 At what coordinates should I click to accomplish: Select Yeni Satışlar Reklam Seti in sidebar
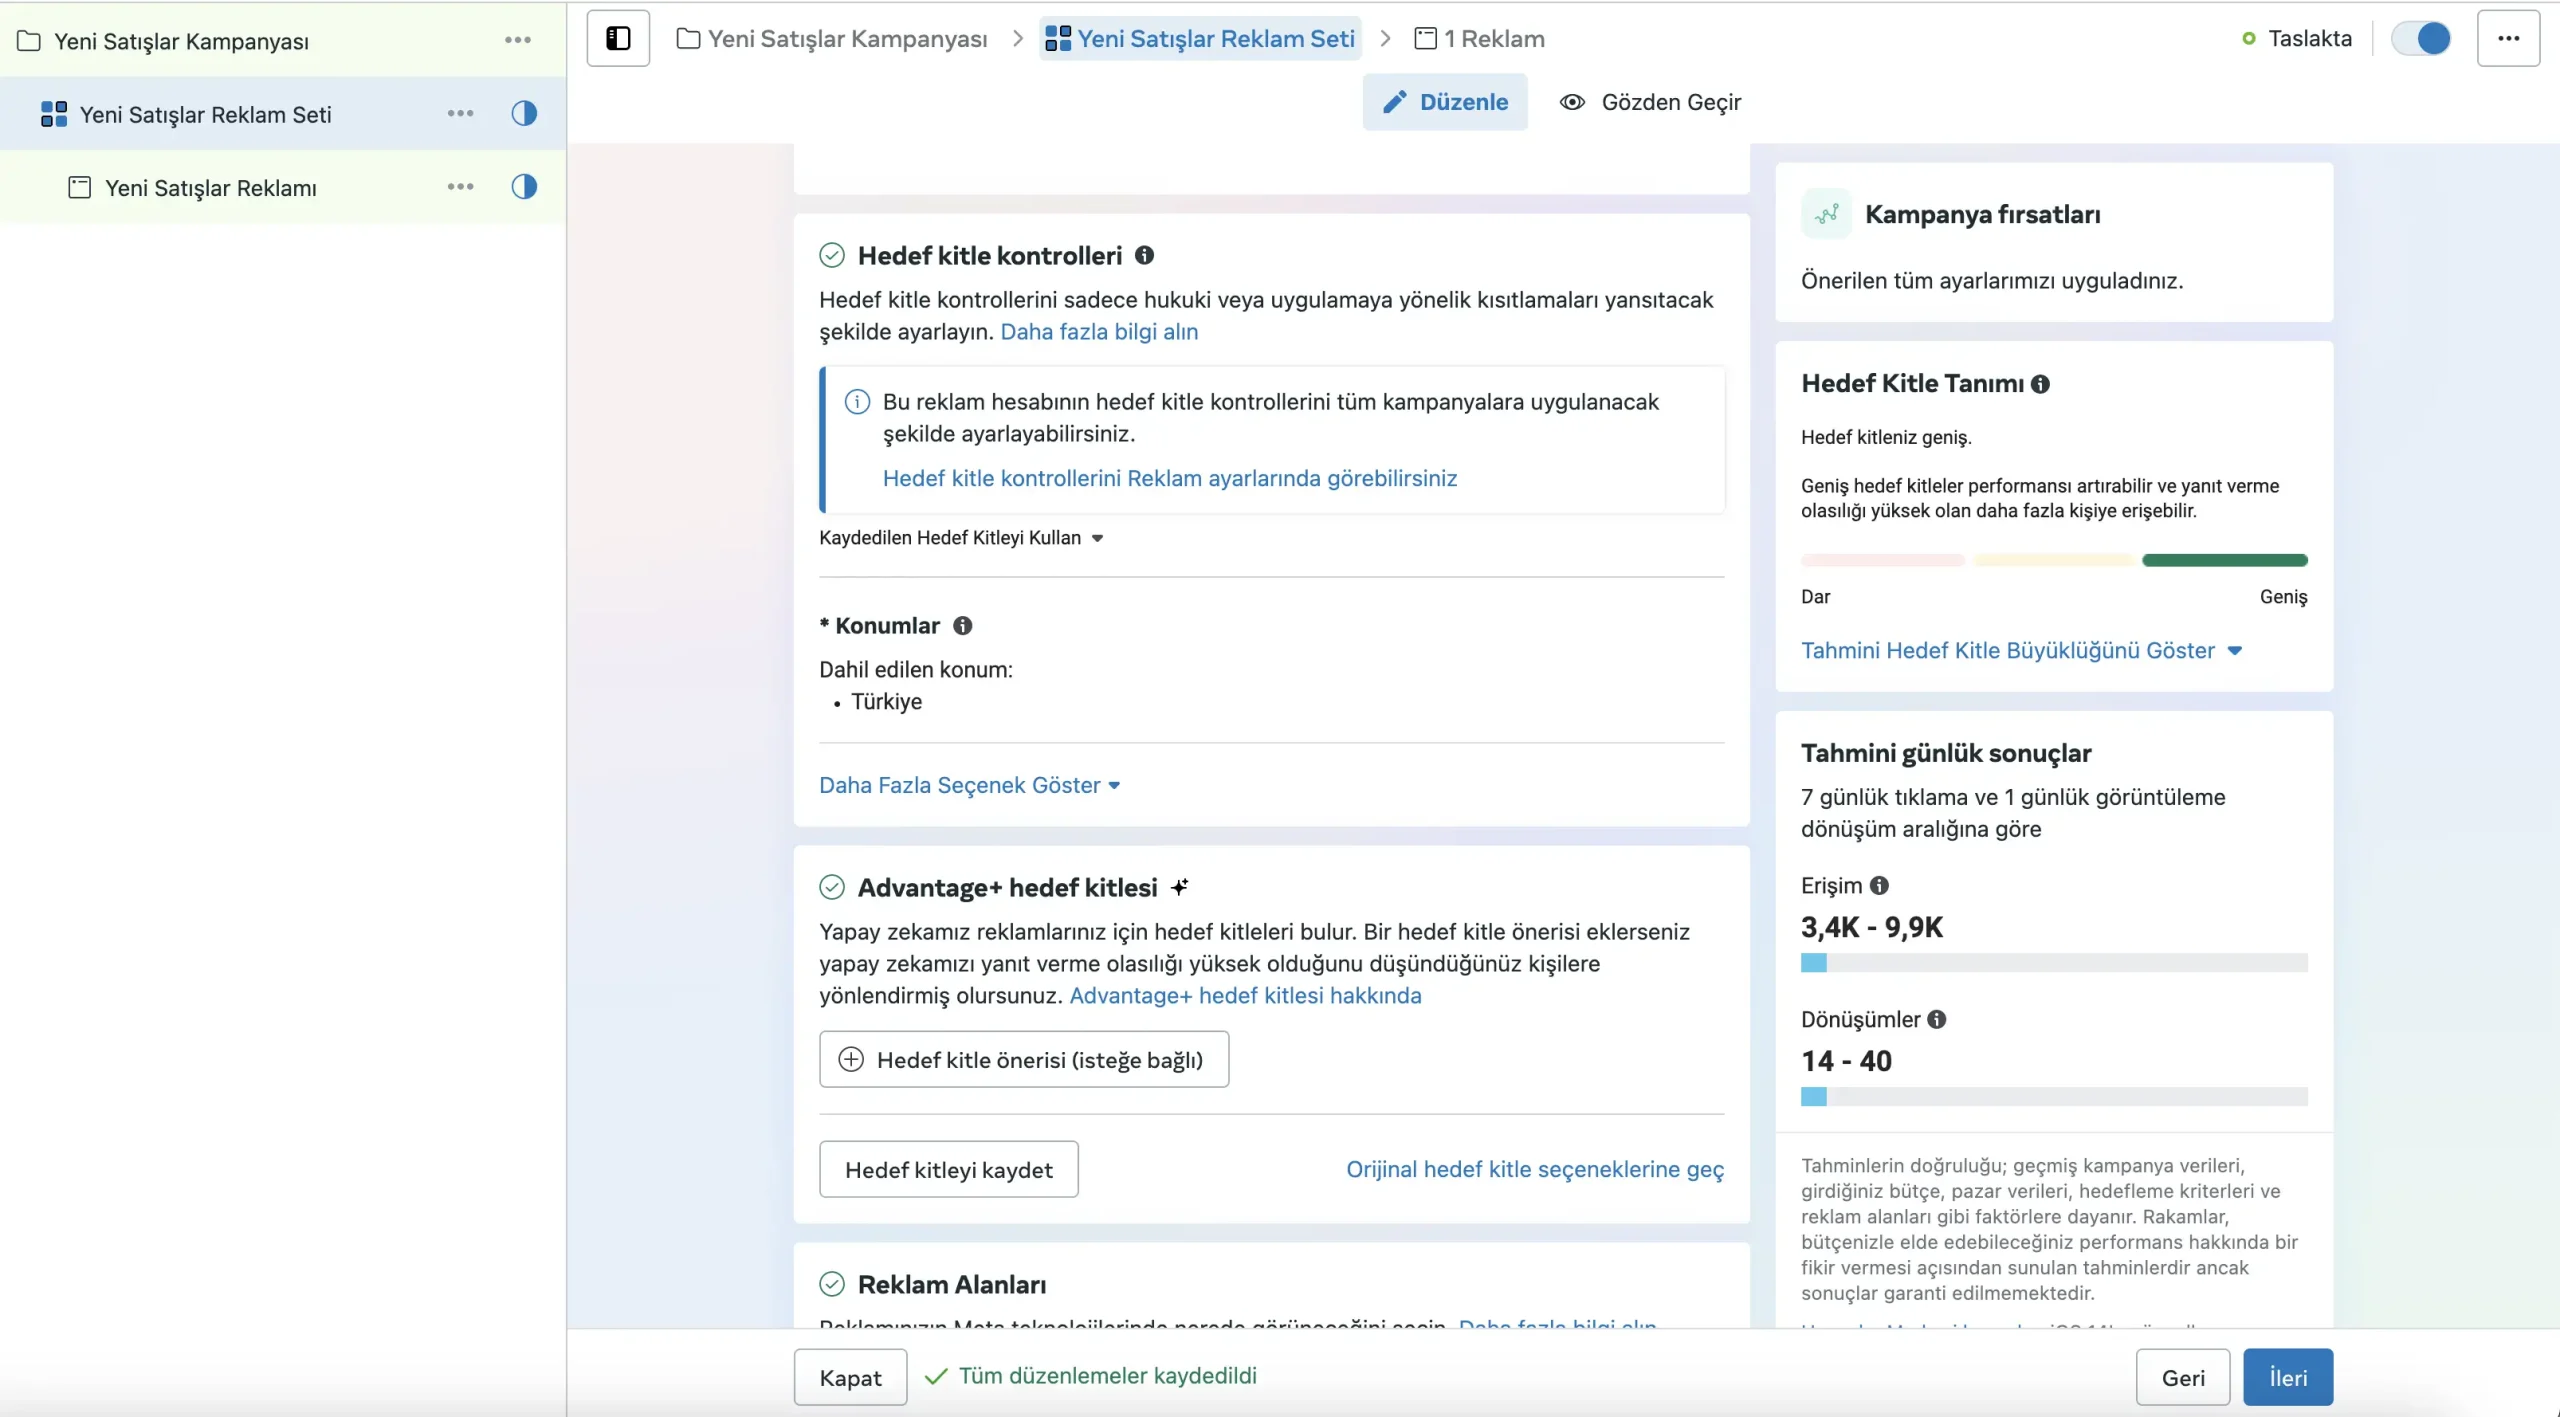tap(205, 115)
